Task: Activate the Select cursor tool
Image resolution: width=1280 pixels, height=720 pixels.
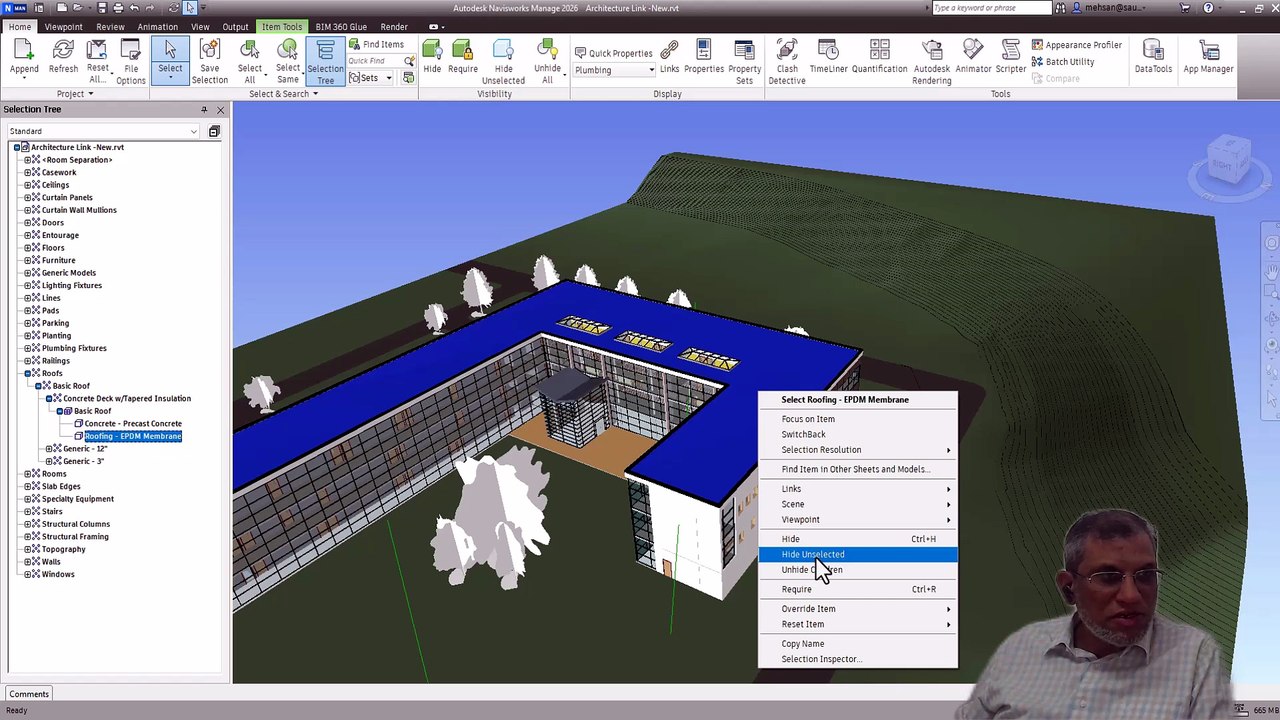Action: (x=170, y=59)
